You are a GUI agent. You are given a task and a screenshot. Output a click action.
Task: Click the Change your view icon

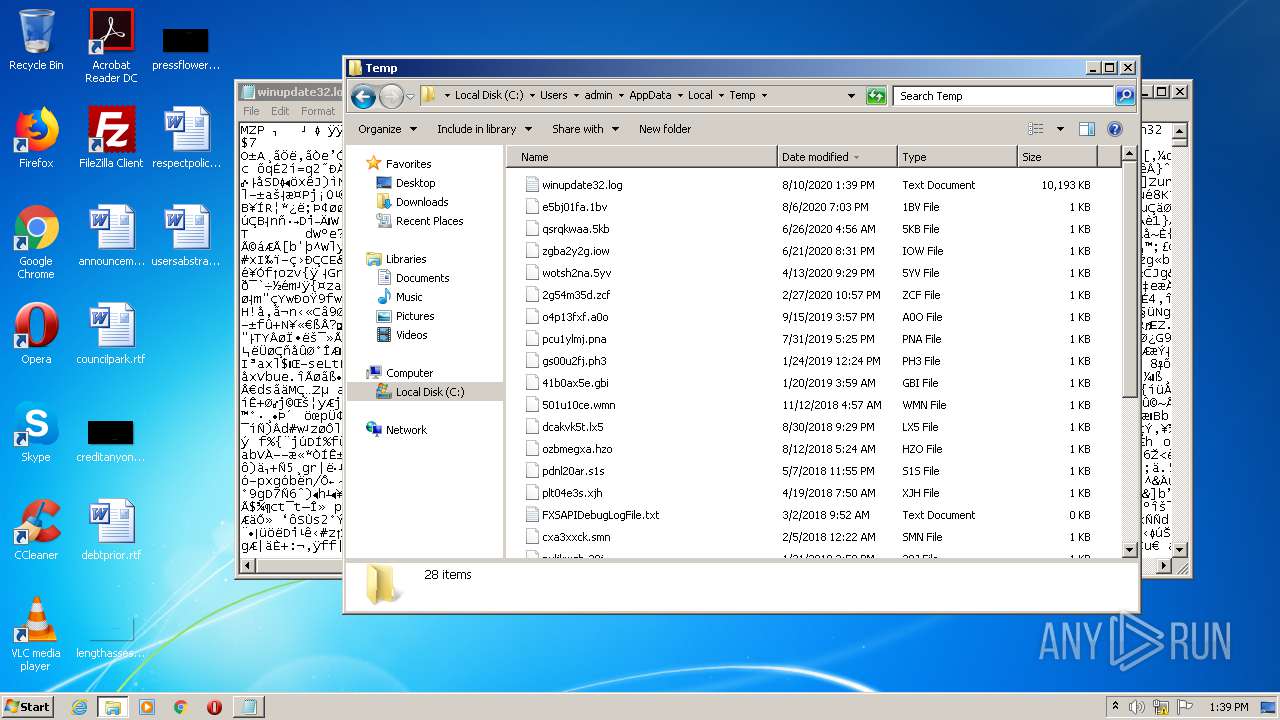pos(1036,129)
